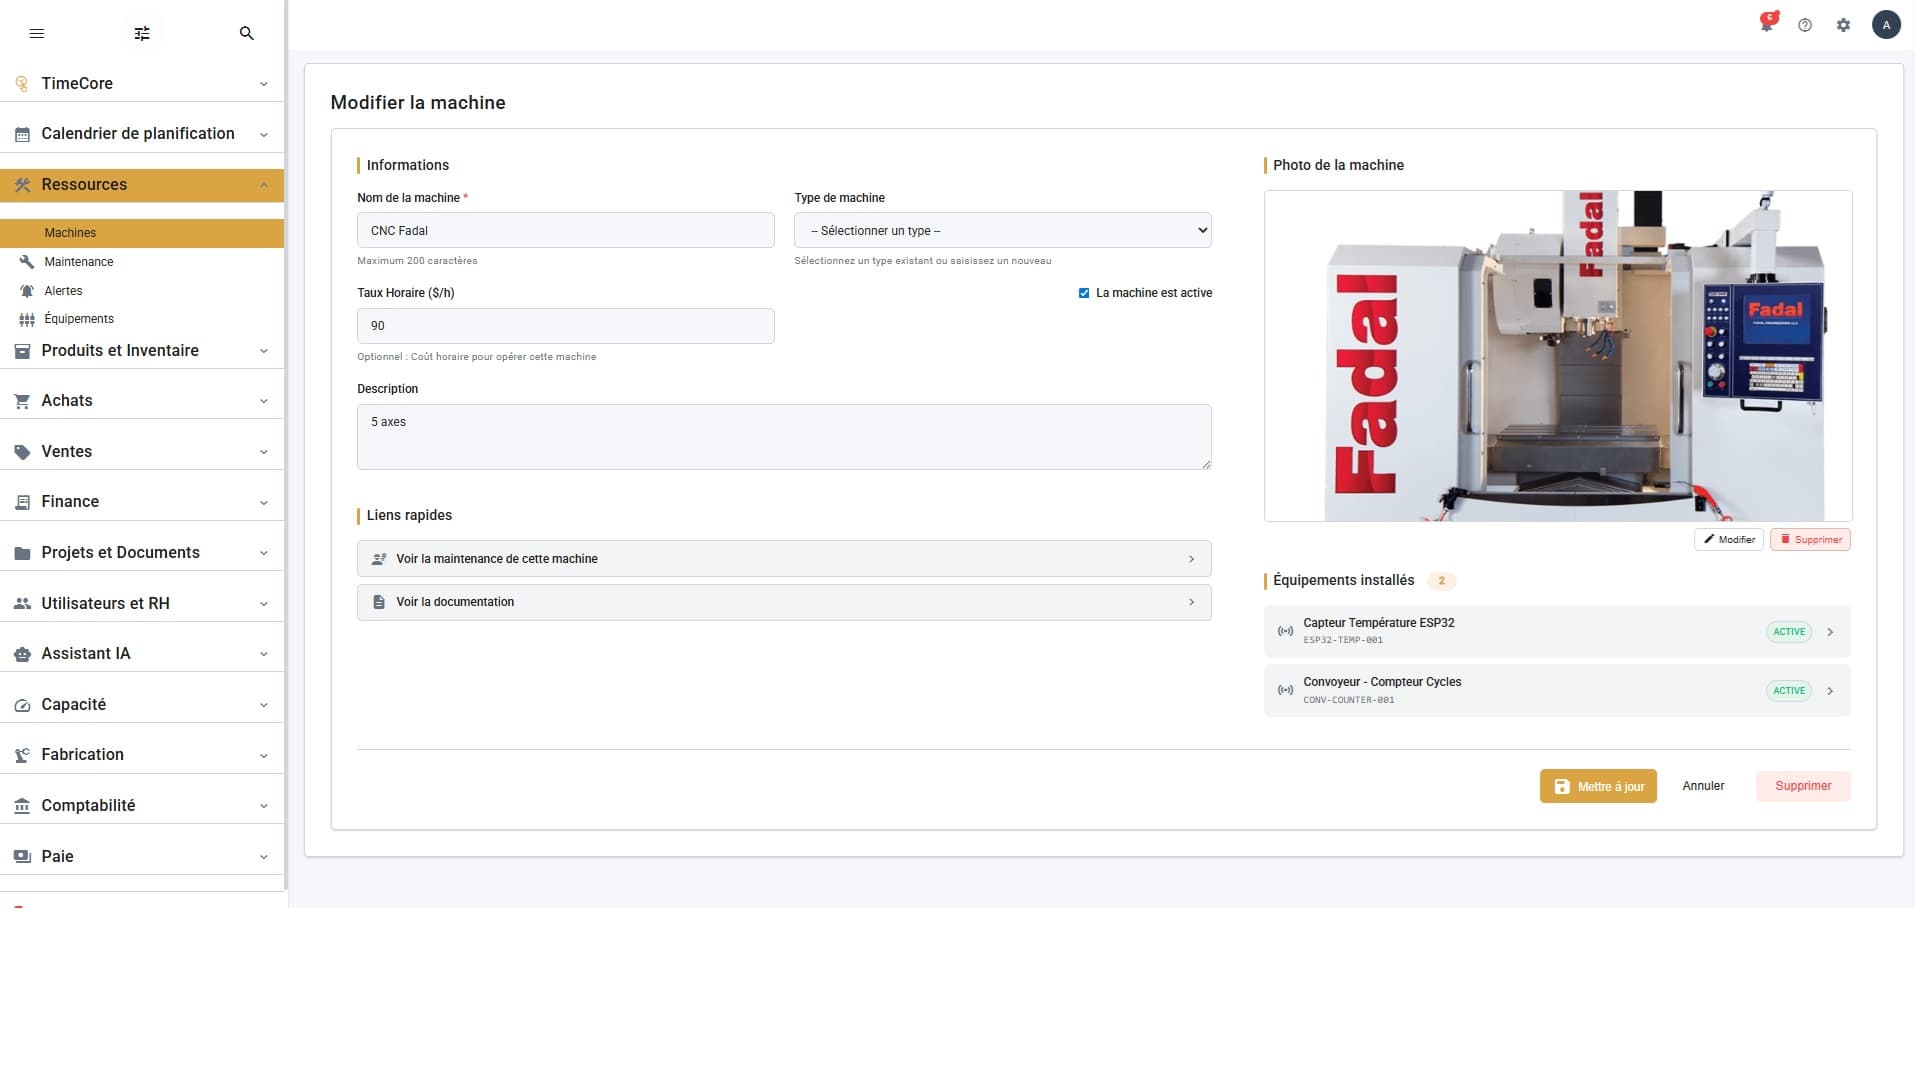Click Modifier button under machine photo
Screen dimensions: 1915x1072
(x=1729, y=540)
